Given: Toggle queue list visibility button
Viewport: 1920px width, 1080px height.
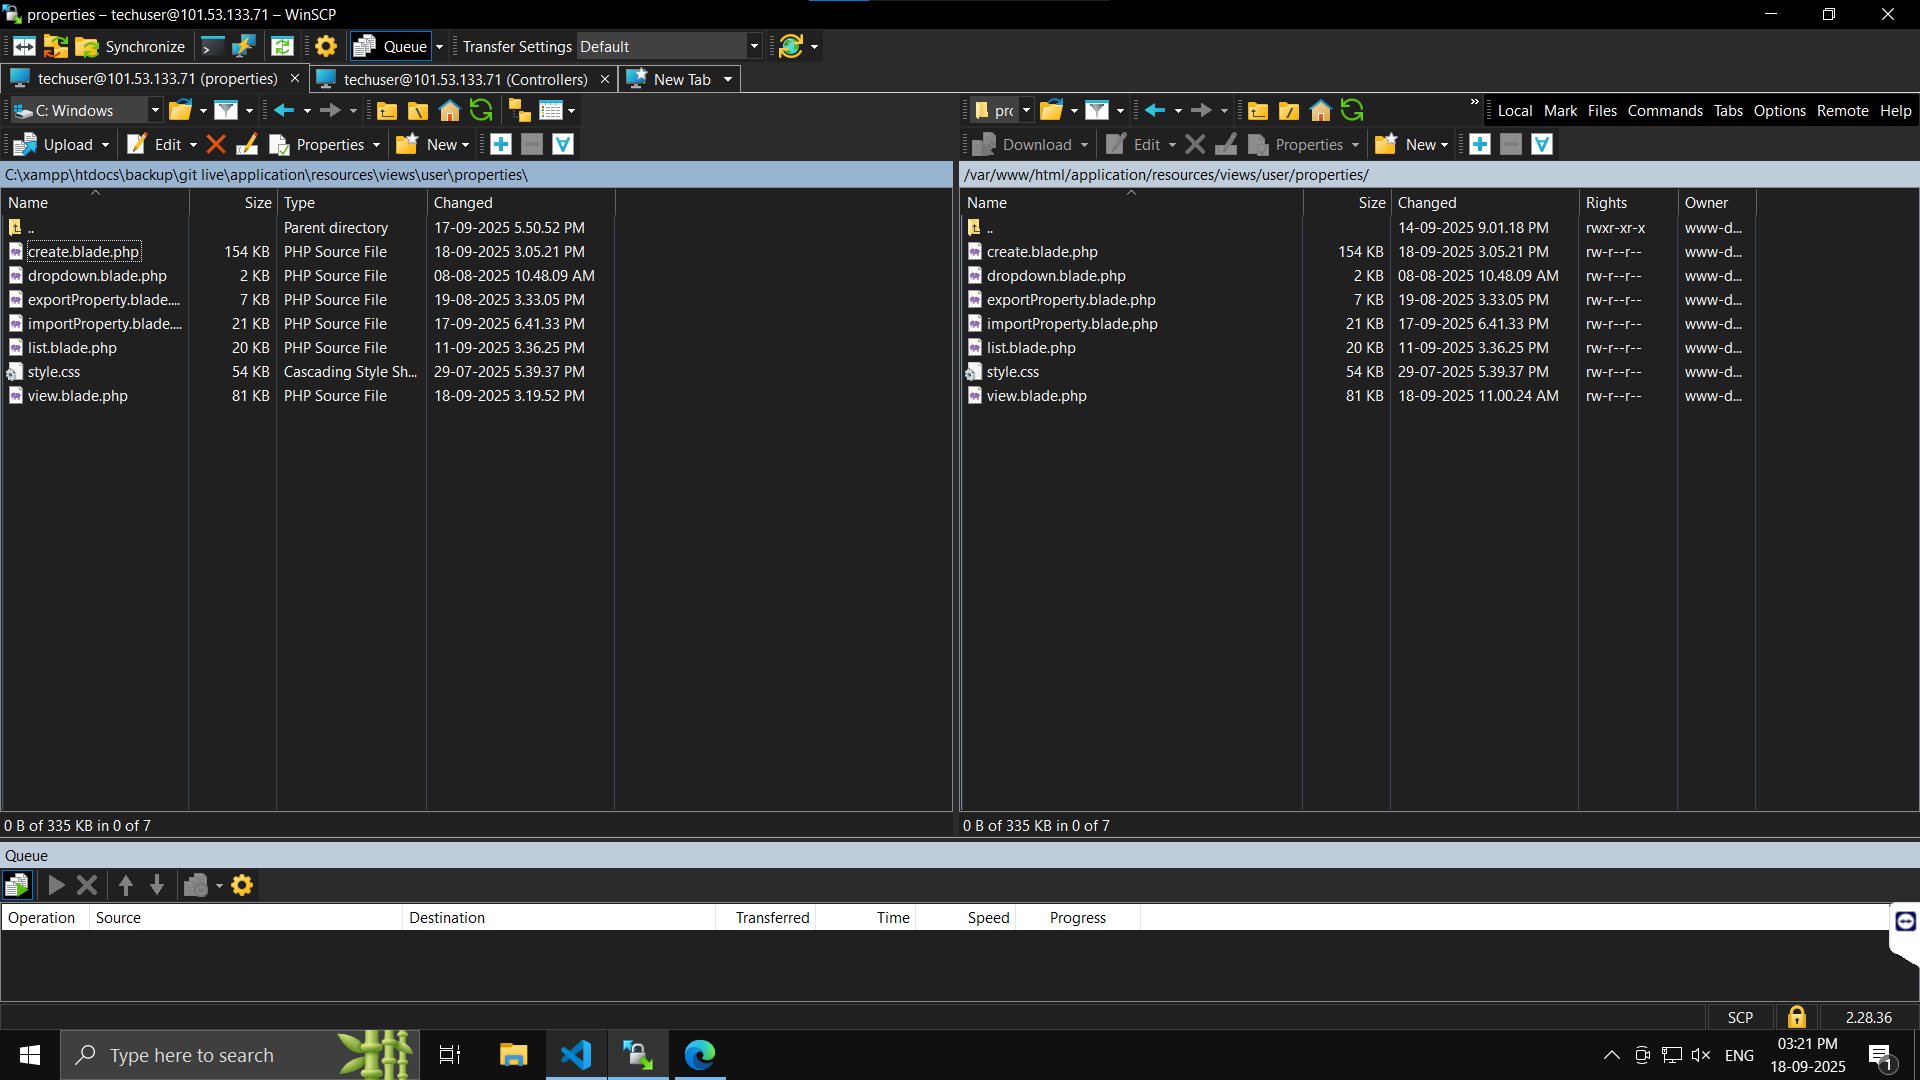Looking at the screenshot, I should click(17, 885).
